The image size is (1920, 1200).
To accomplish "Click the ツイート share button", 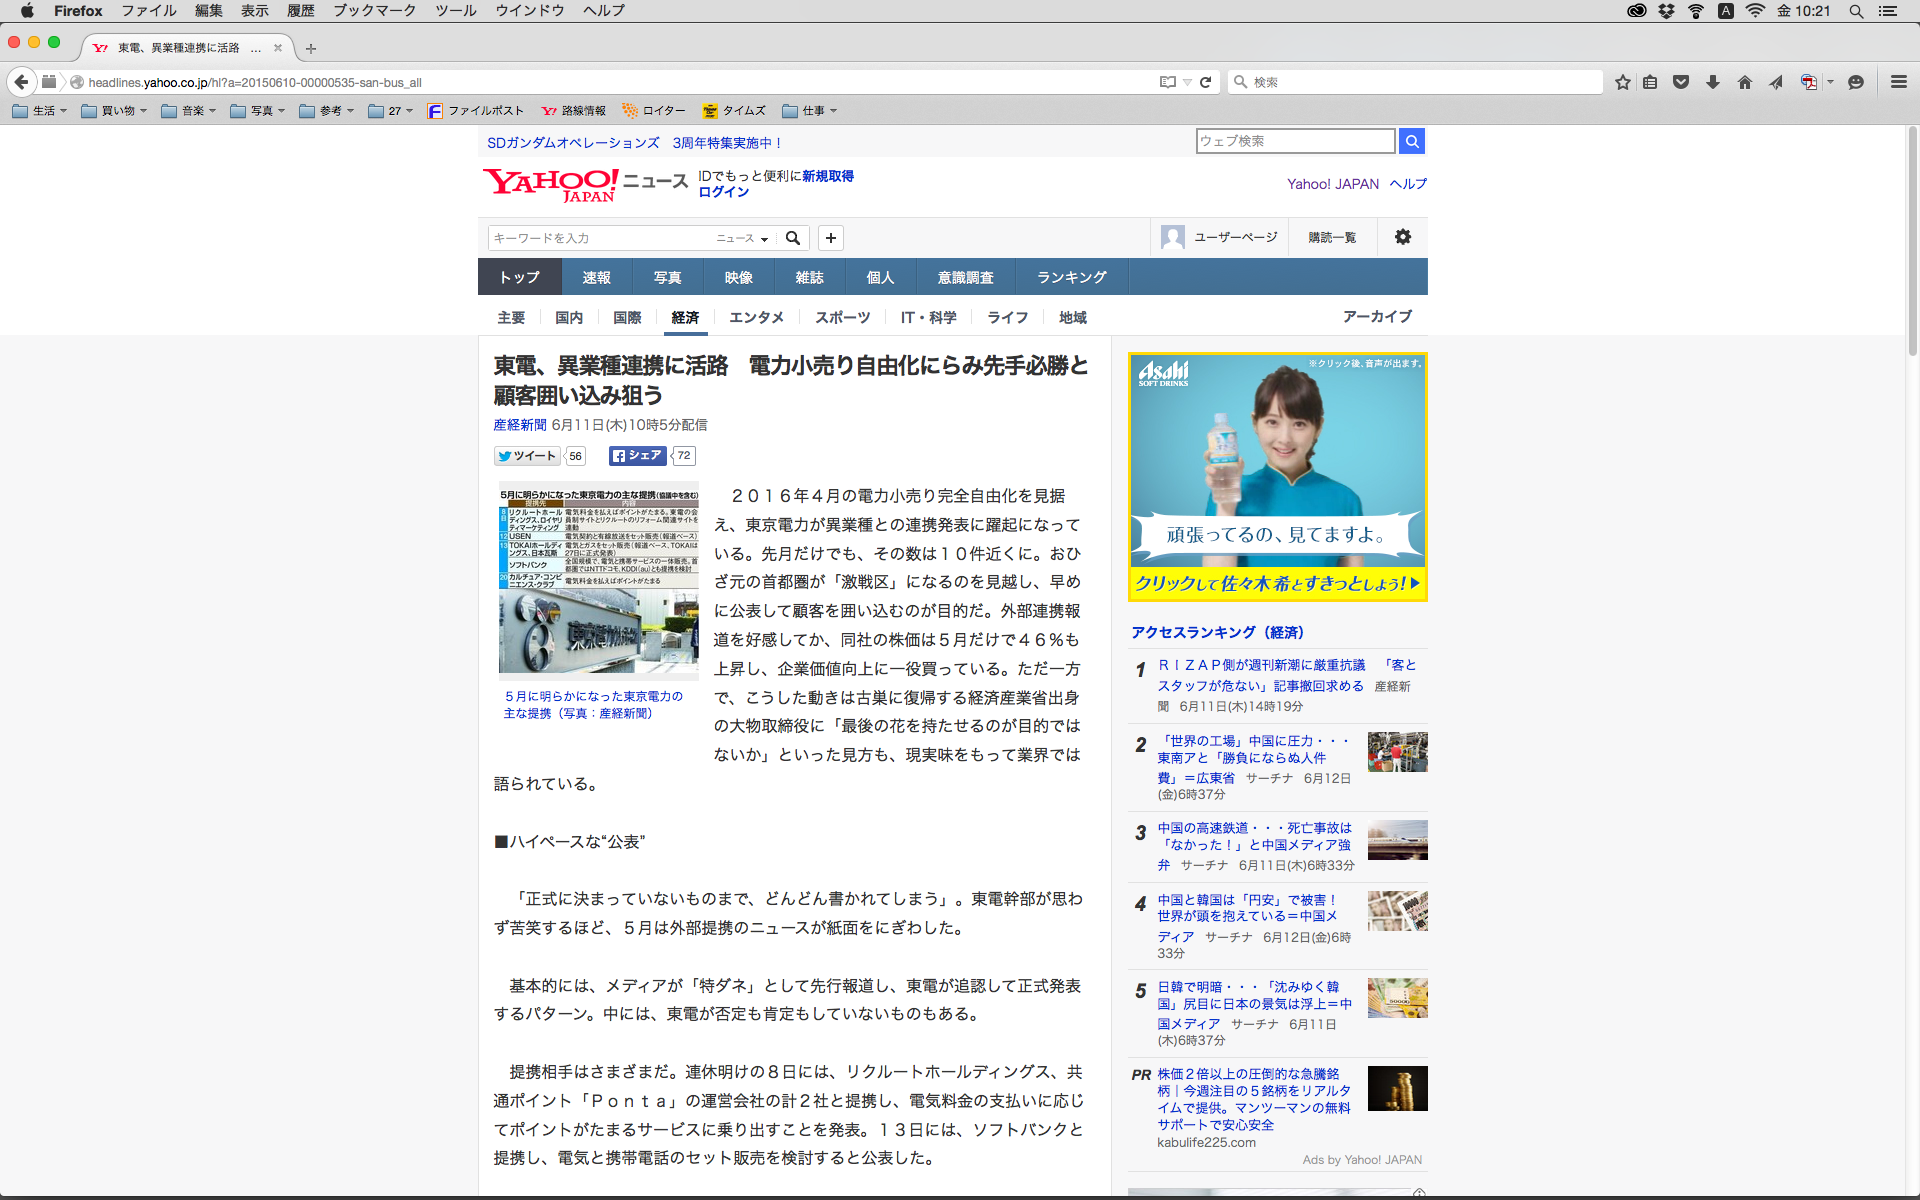I will [527, 456].
